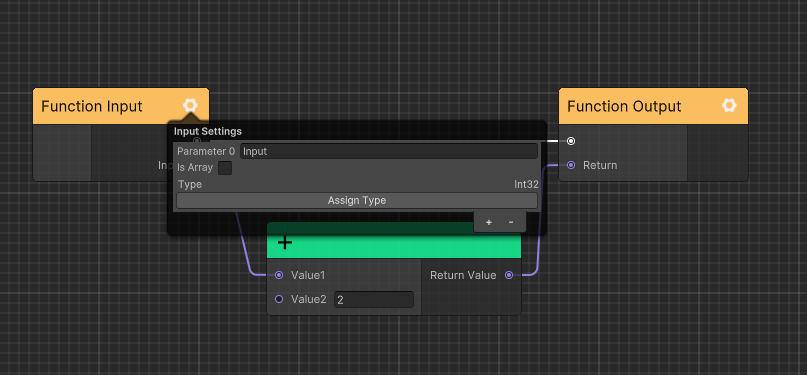Viewport: 807px width, 375px height.
Task: Select the Function Input node header
Action: pyautogui.click(x=121, y=106)
